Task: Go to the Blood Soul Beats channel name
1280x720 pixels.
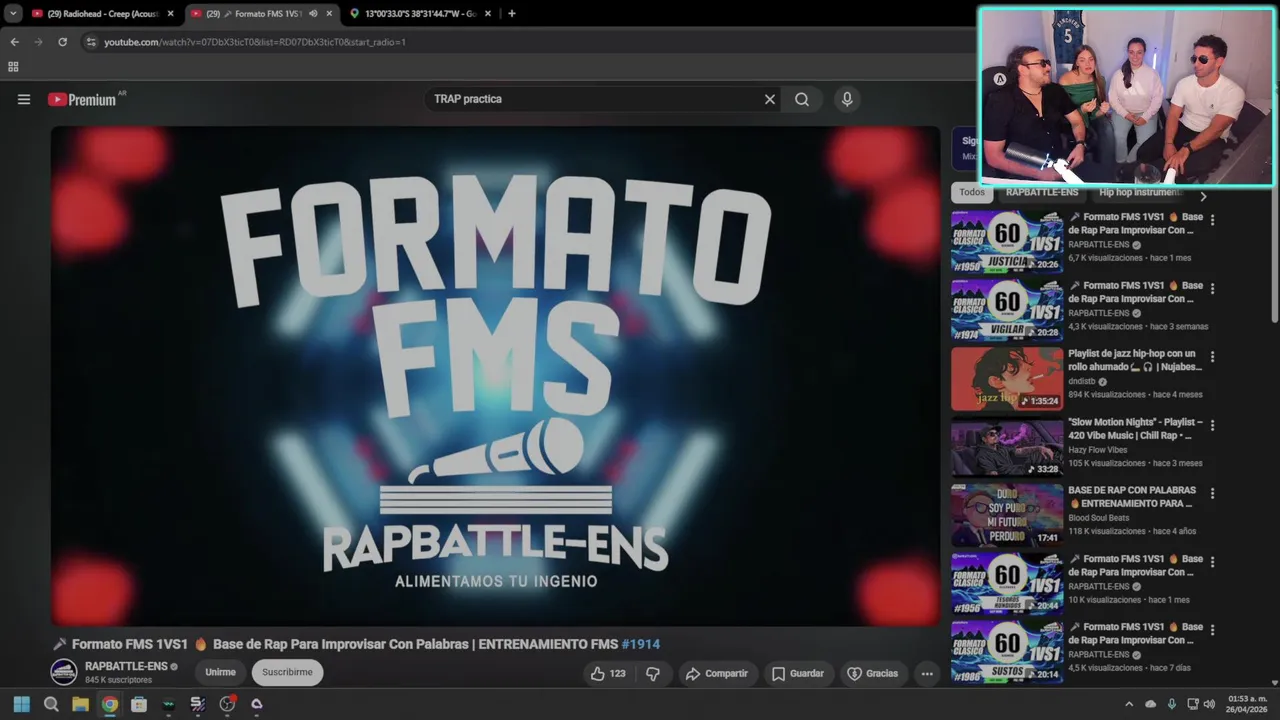Action: [x=1098, y=518]
